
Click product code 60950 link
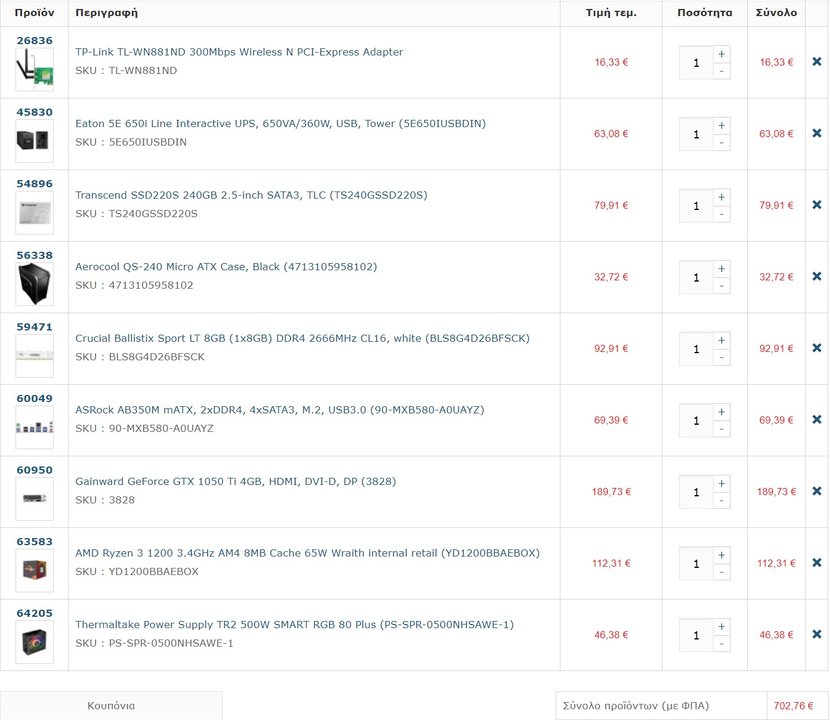tap(34, 470)
